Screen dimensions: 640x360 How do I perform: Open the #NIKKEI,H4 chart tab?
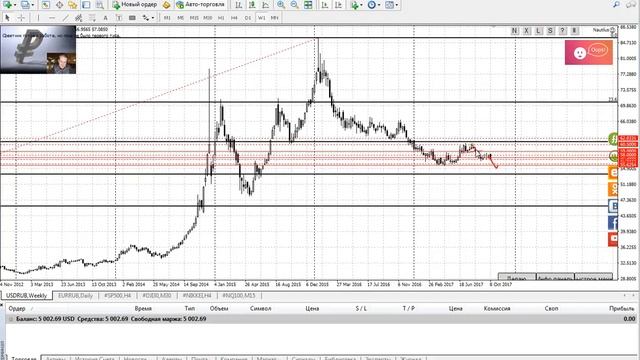coord(197,295)
